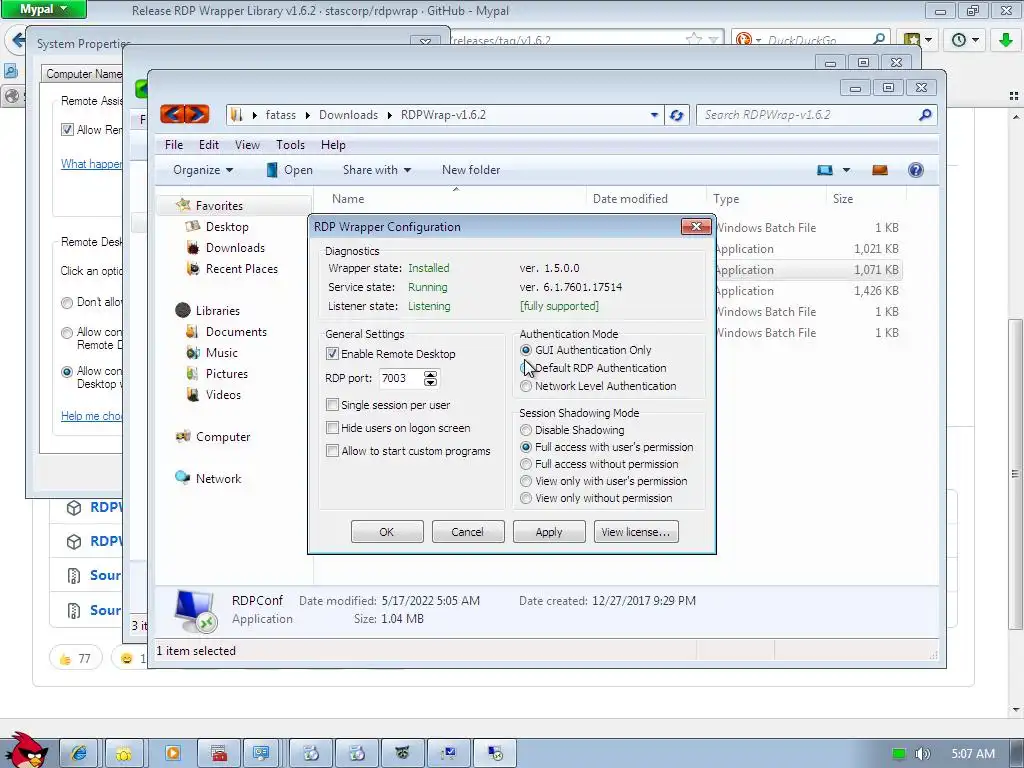Open the Share with dropdown
The width and height of the screenshot is (1024, 768).
tap(377, 170)
